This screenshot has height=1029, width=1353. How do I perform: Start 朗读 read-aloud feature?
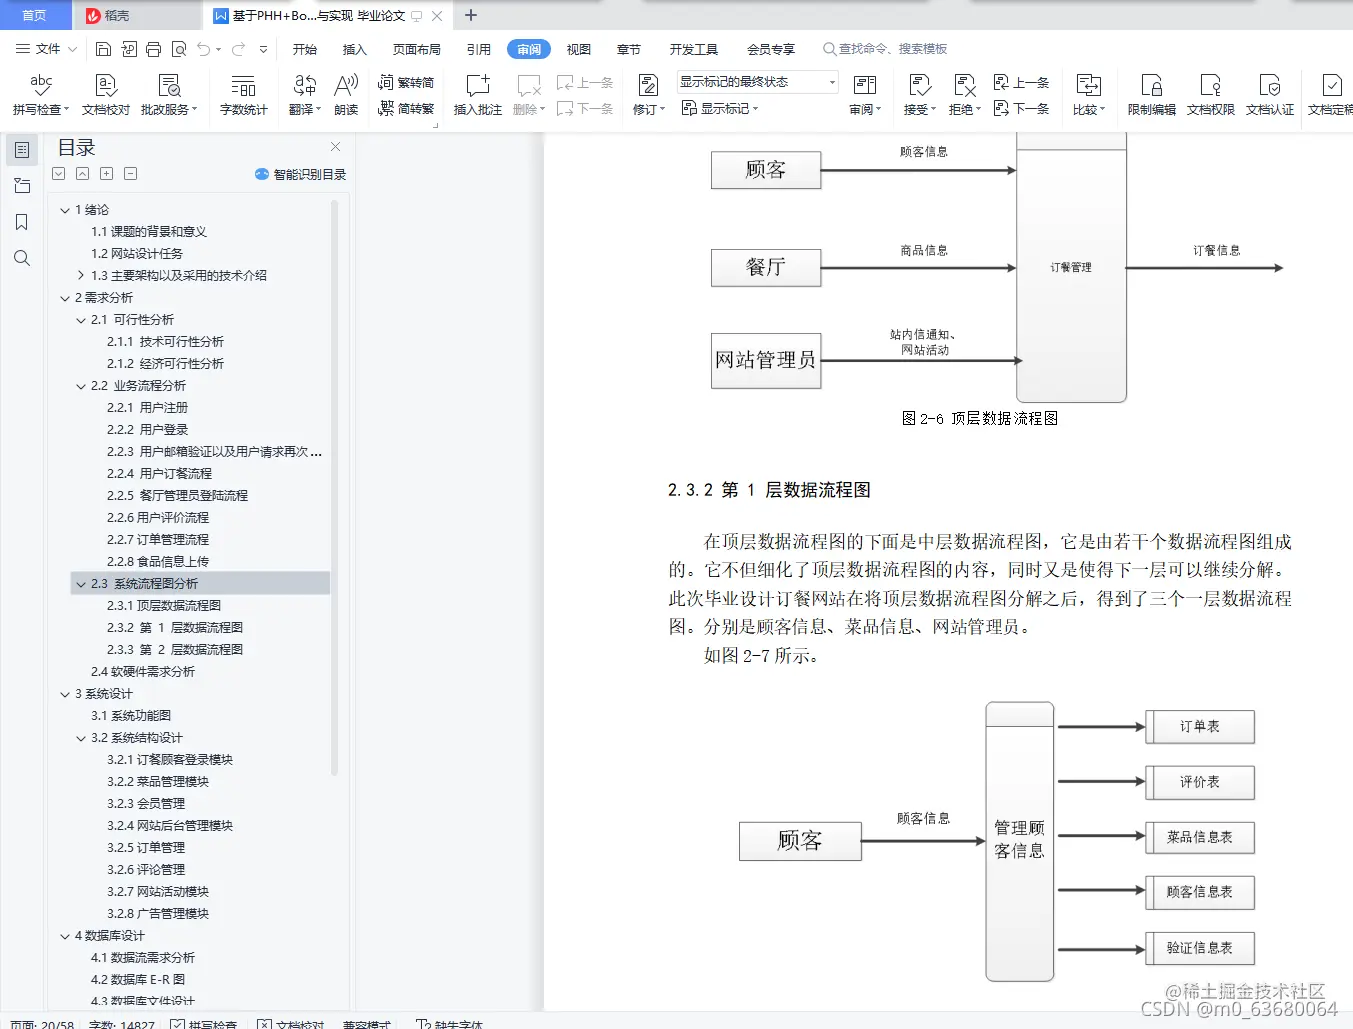345,95
